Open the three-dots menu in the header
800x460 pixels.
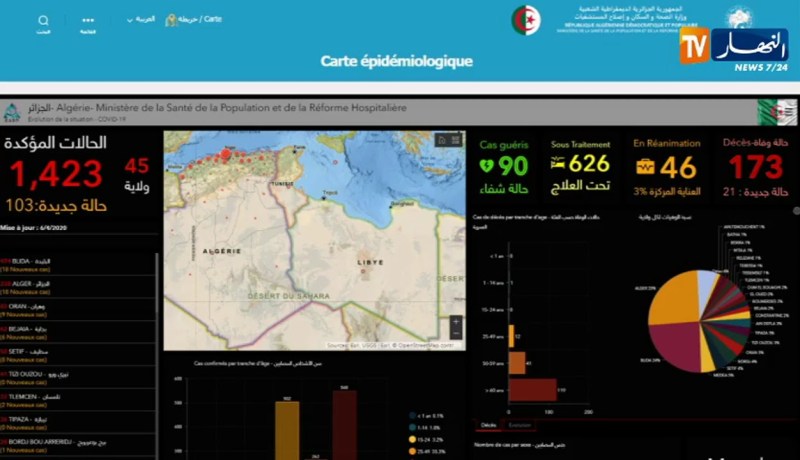(x=88, y=20)
